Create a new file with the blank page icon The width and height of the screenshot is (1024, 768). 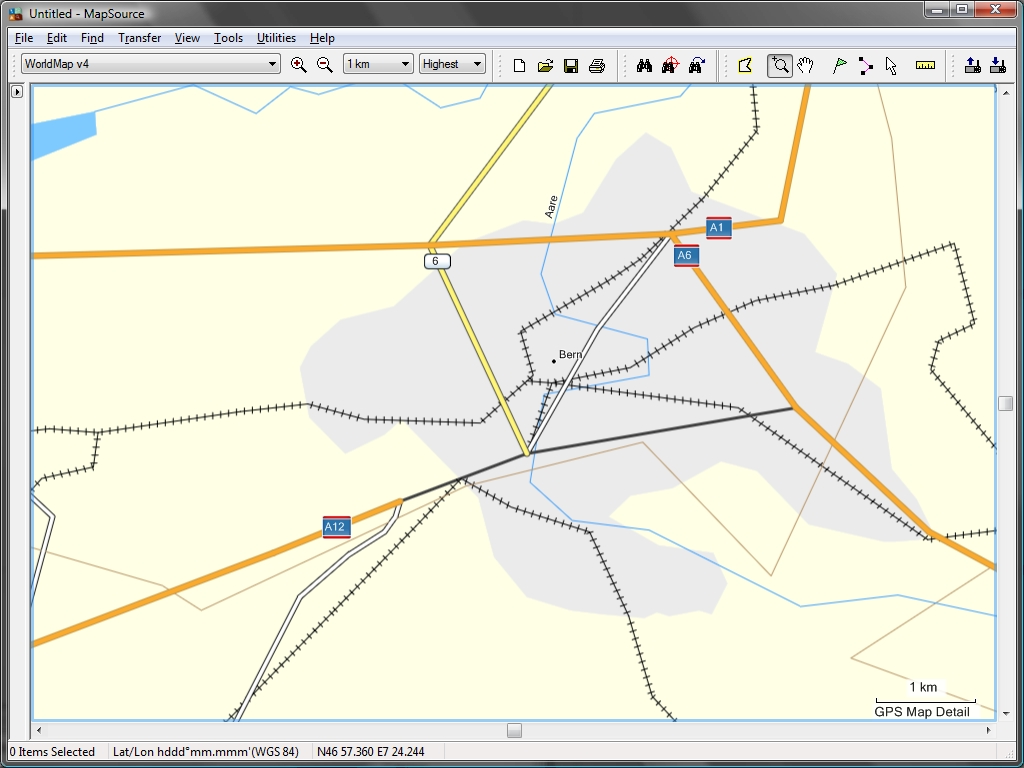(519, 65)
